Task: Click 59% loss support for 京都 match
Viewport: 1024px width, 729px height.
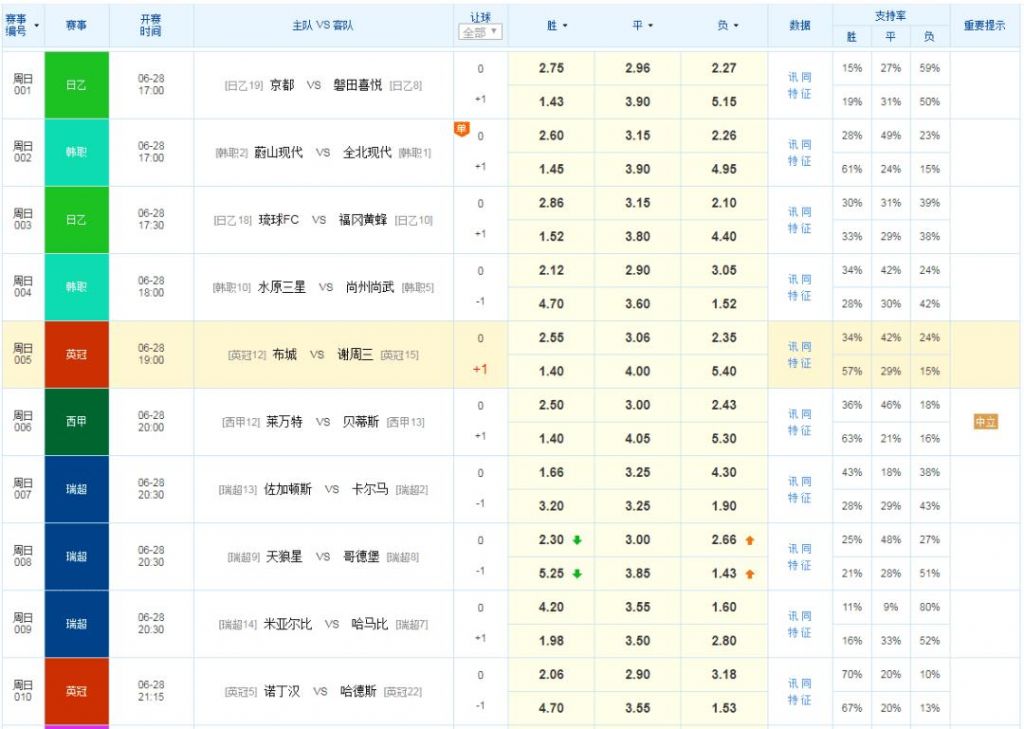Action: tap(929, 68)
